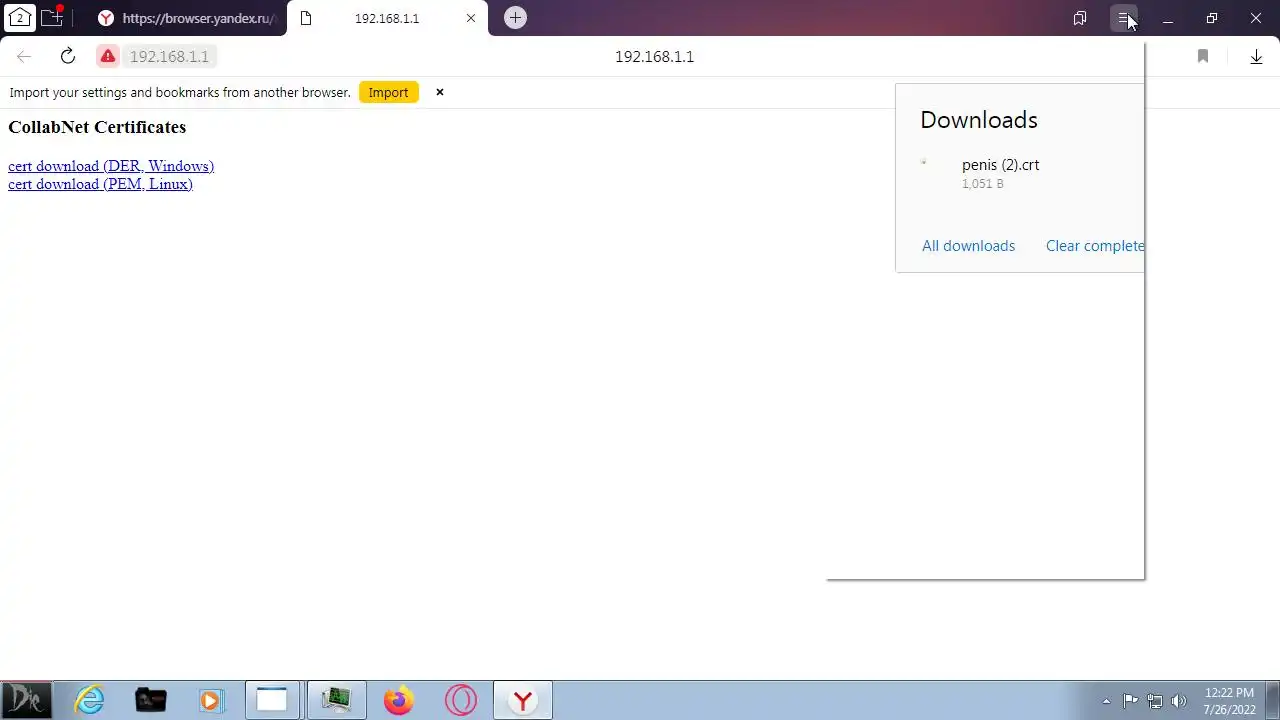This screenshot has width=1280, height=720.
Task: Open the All downloads link
Action: click(968, 246)
